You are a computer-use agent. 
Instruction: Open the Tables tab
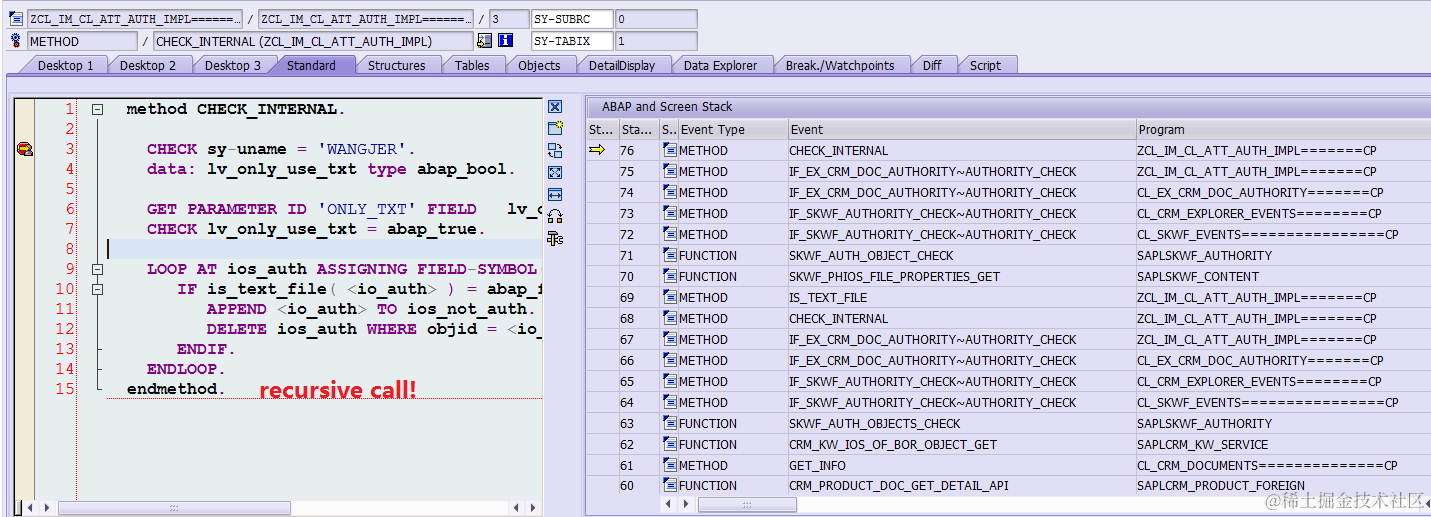[x=472, y=65]
